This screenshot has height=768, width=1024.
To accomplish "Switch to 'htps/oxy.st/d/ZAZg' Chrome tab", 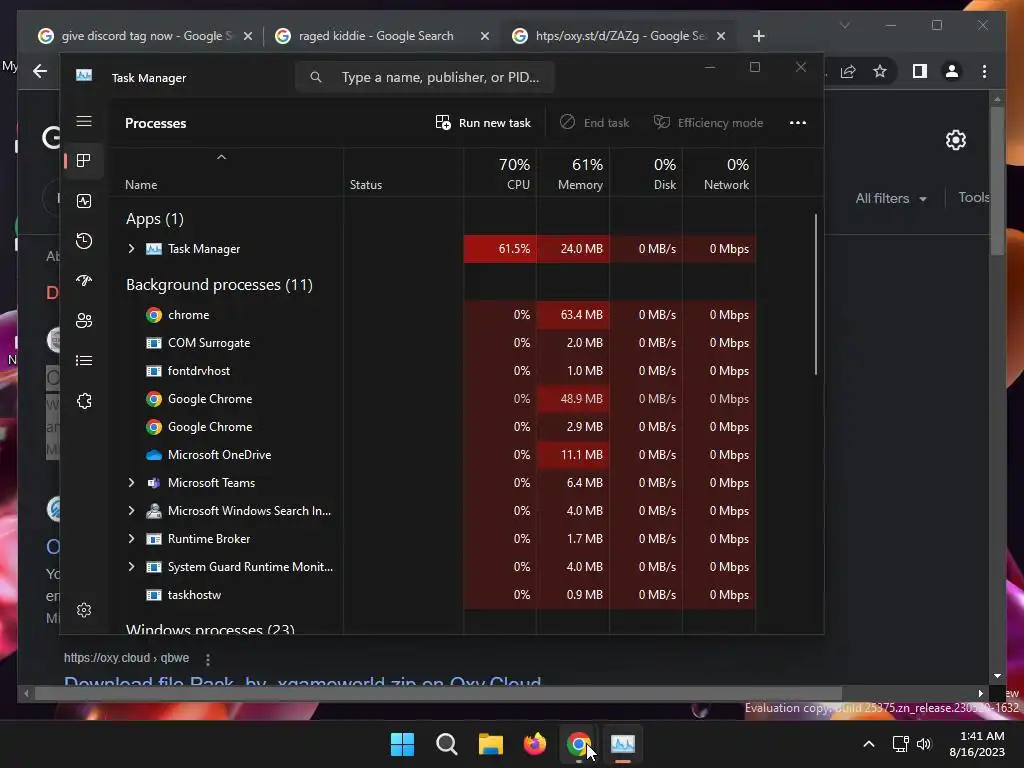I will coord(619,36).
